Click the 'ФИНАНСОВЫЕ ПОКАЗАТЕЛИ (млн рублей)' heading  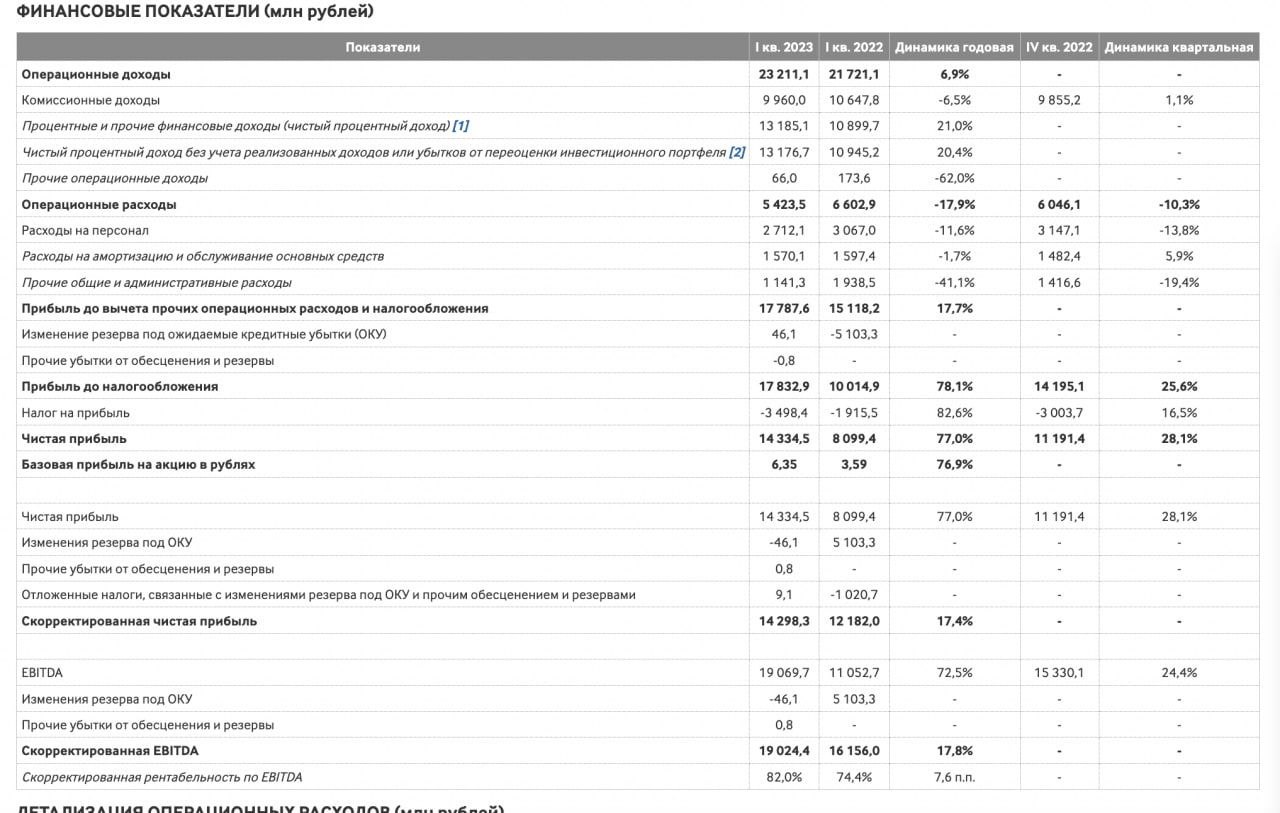196,11
